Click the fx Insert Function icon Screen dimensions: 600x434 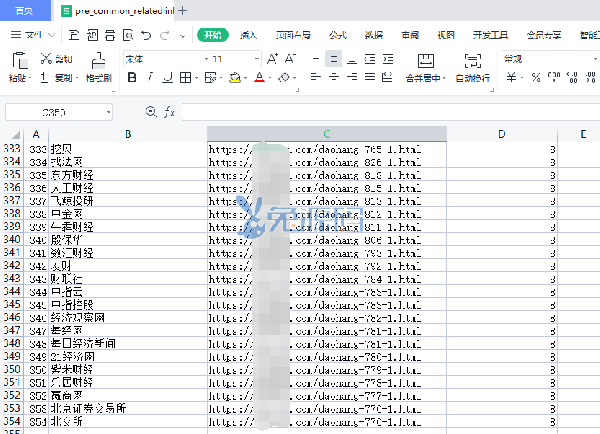coord(169,112)
